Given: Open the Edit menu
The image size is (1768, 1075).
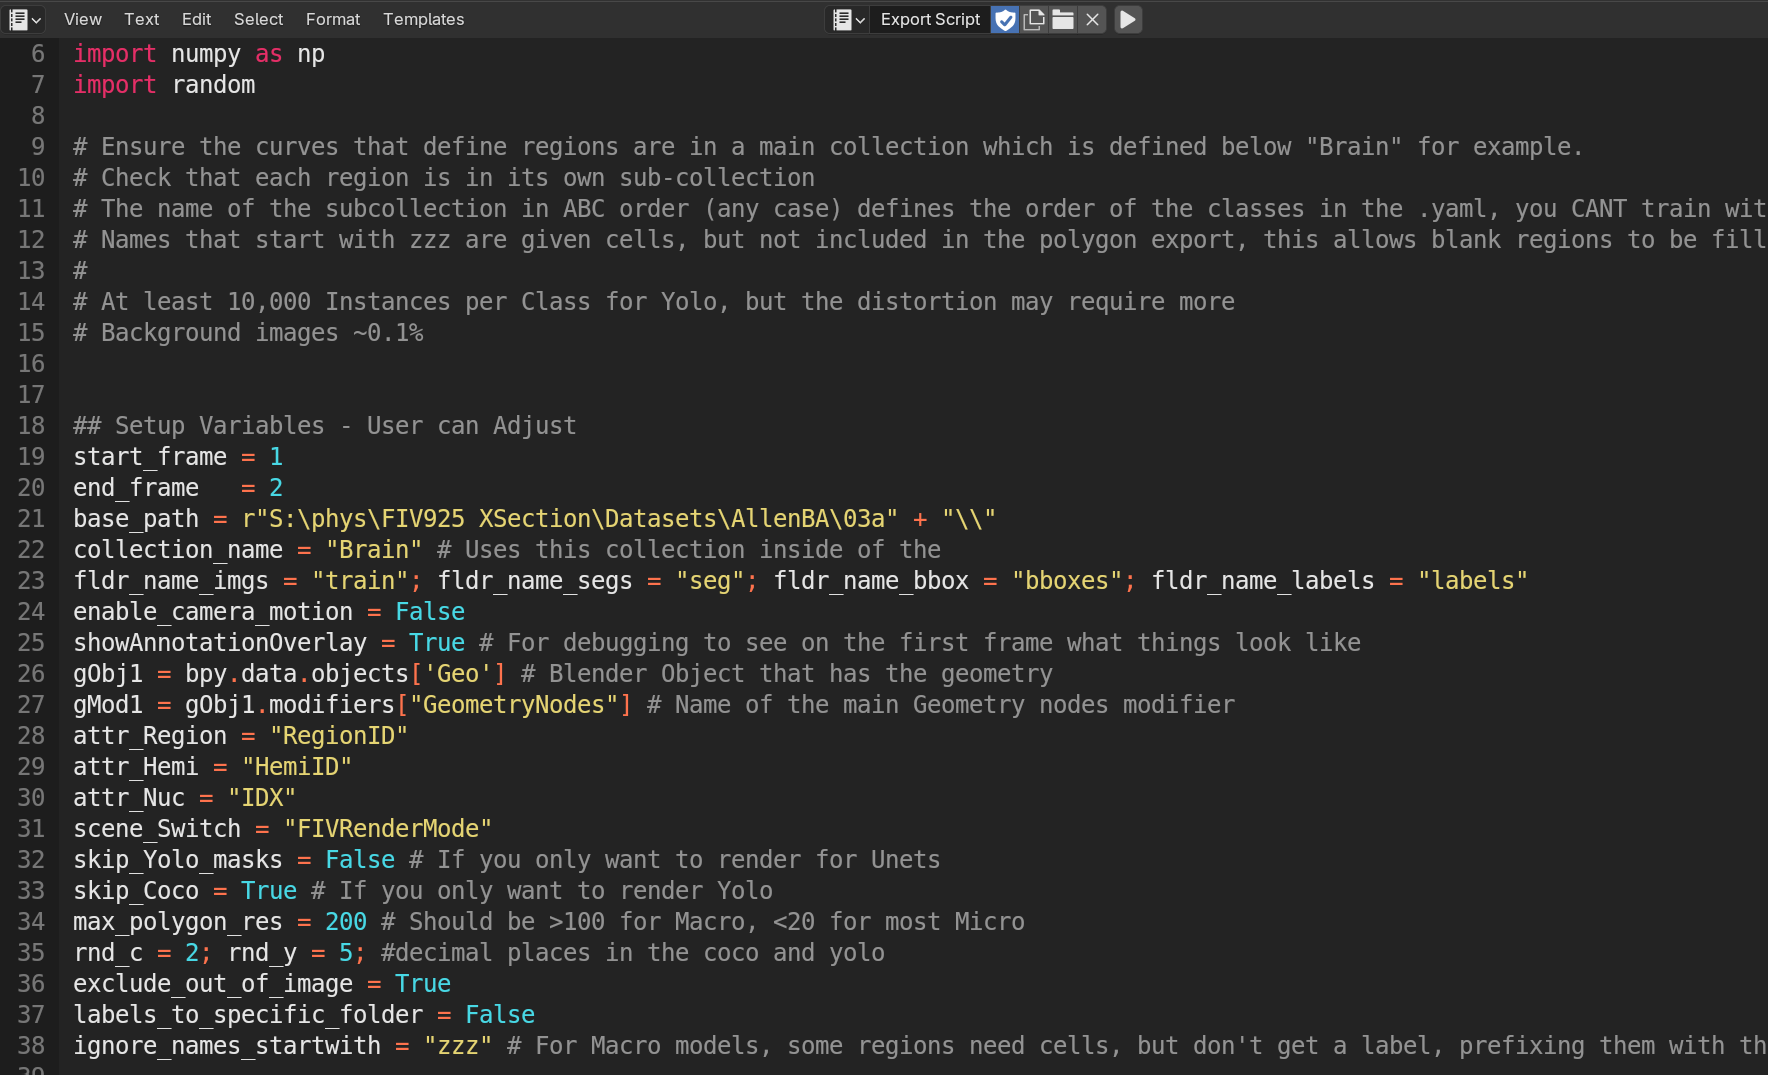Looking at the screenshot, I should point(195,19).
